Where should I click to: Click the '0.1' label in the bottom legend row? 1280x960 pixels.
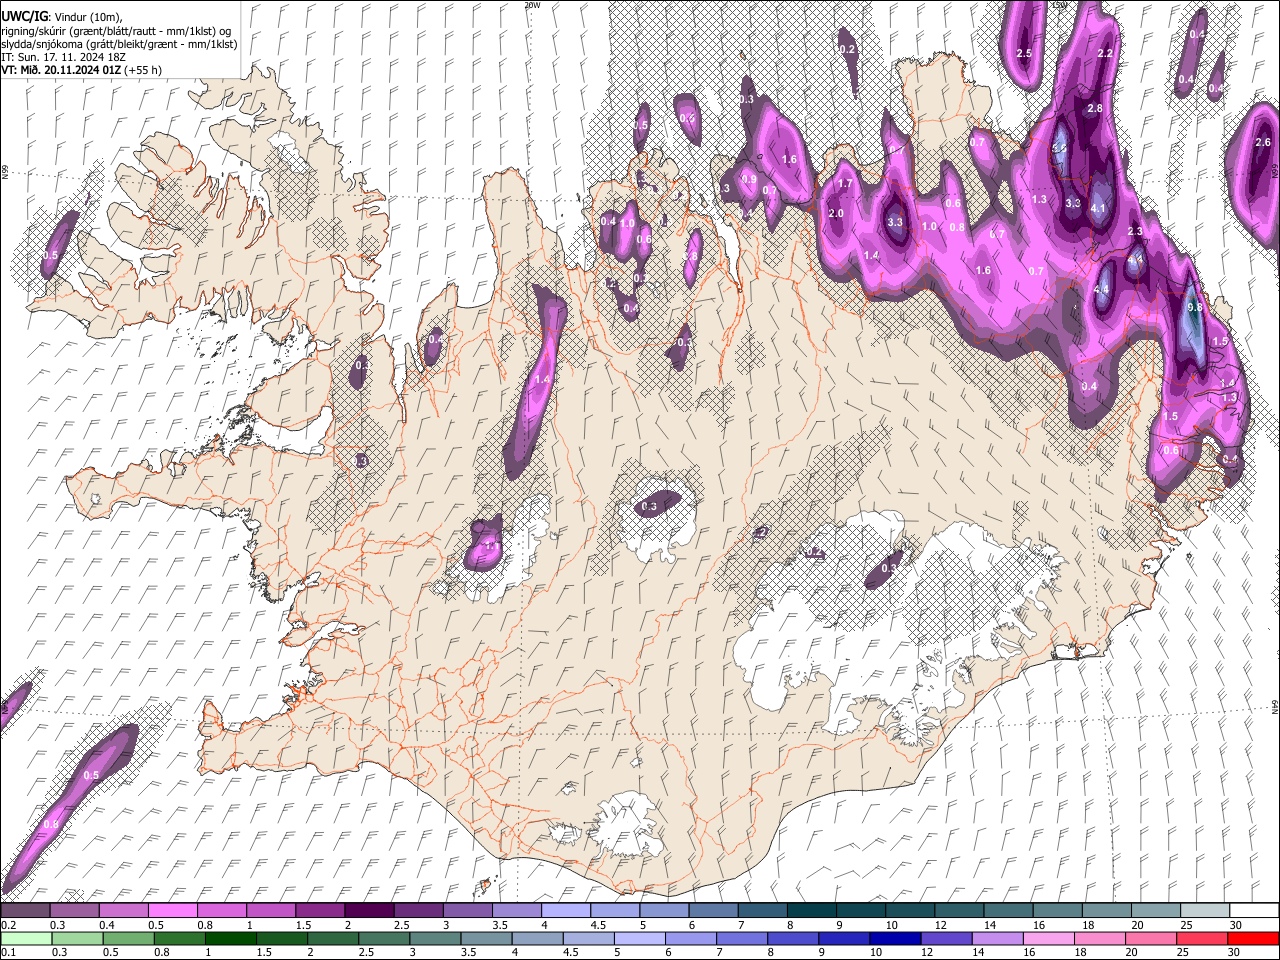point(7,953)
